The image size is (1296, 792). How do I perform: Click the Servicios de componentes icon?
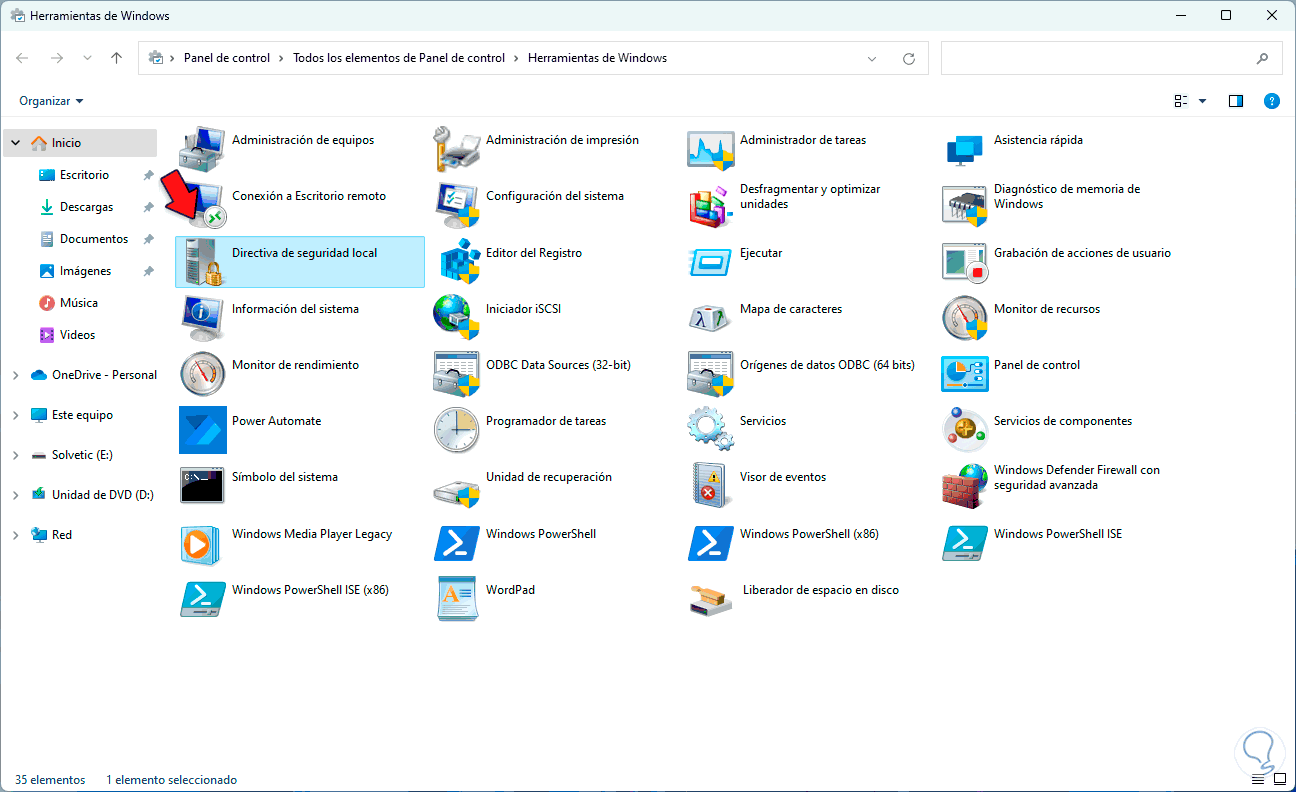(965, 430)
